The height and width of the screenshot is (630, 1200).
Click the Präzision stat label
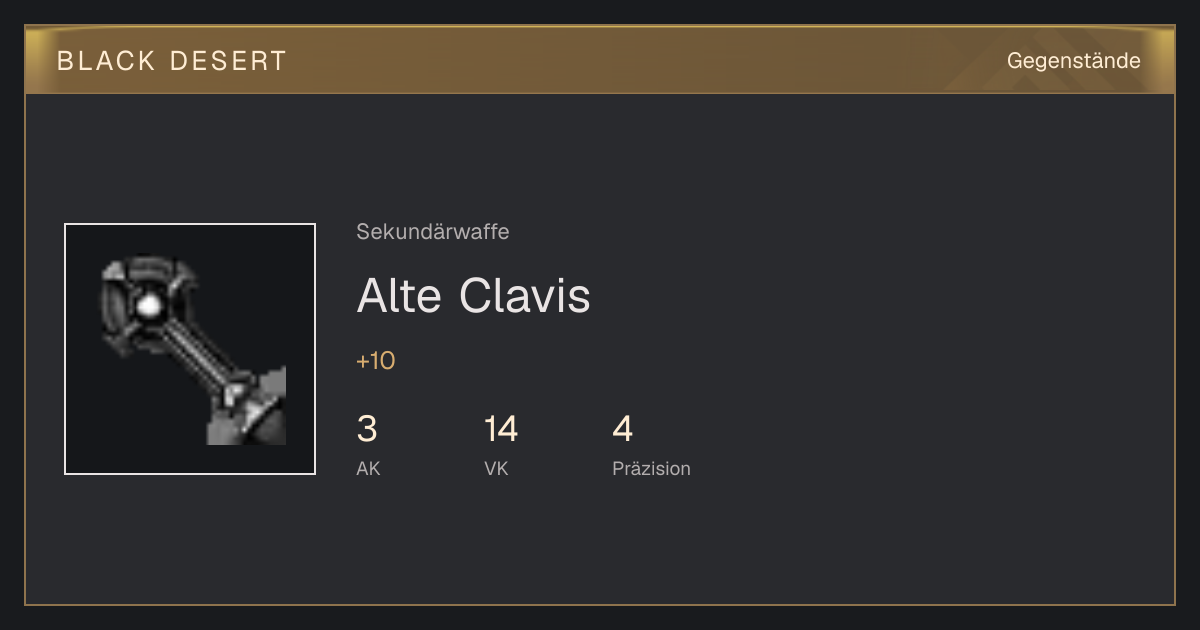651,468
